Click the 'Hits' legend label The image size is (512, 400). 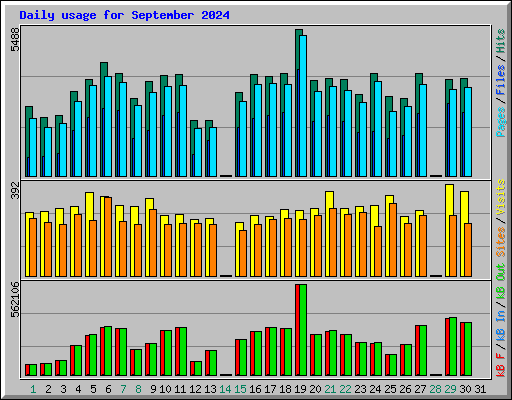[501, 41]
